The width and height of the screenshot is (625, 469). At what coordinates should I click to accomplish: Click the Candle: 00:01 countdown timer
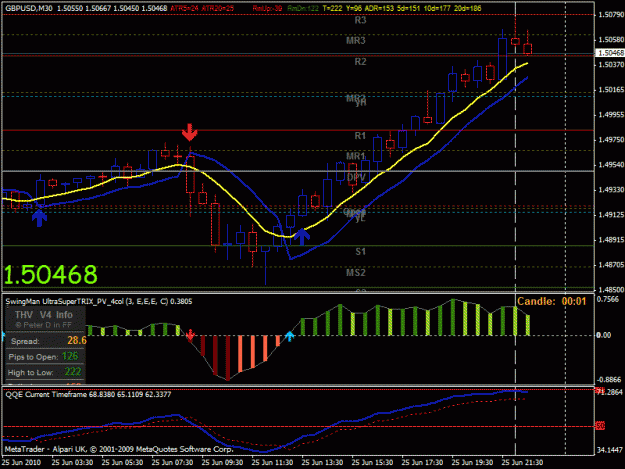(x=552, y=302)
